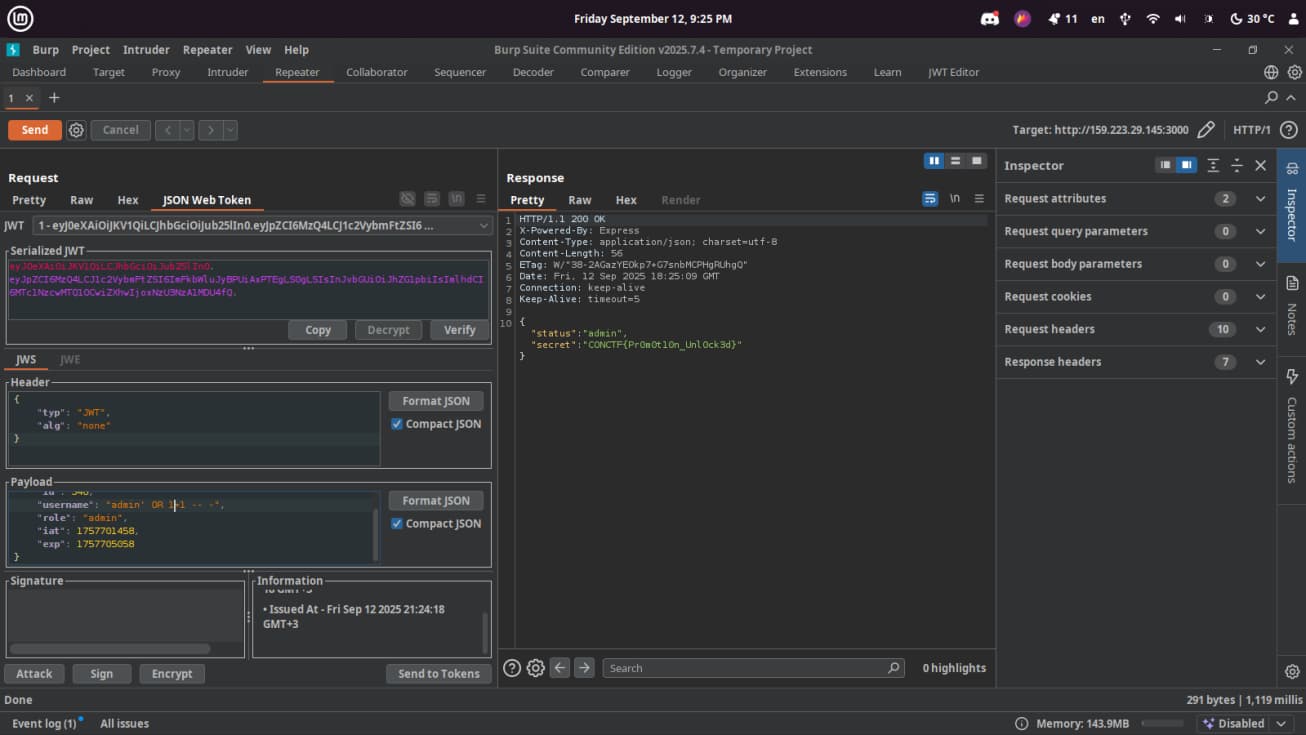Screen dimensions: 1306x735
Task: Click the edit target pencil icon
Action: pyautogui.click(x=1207, y=130)
